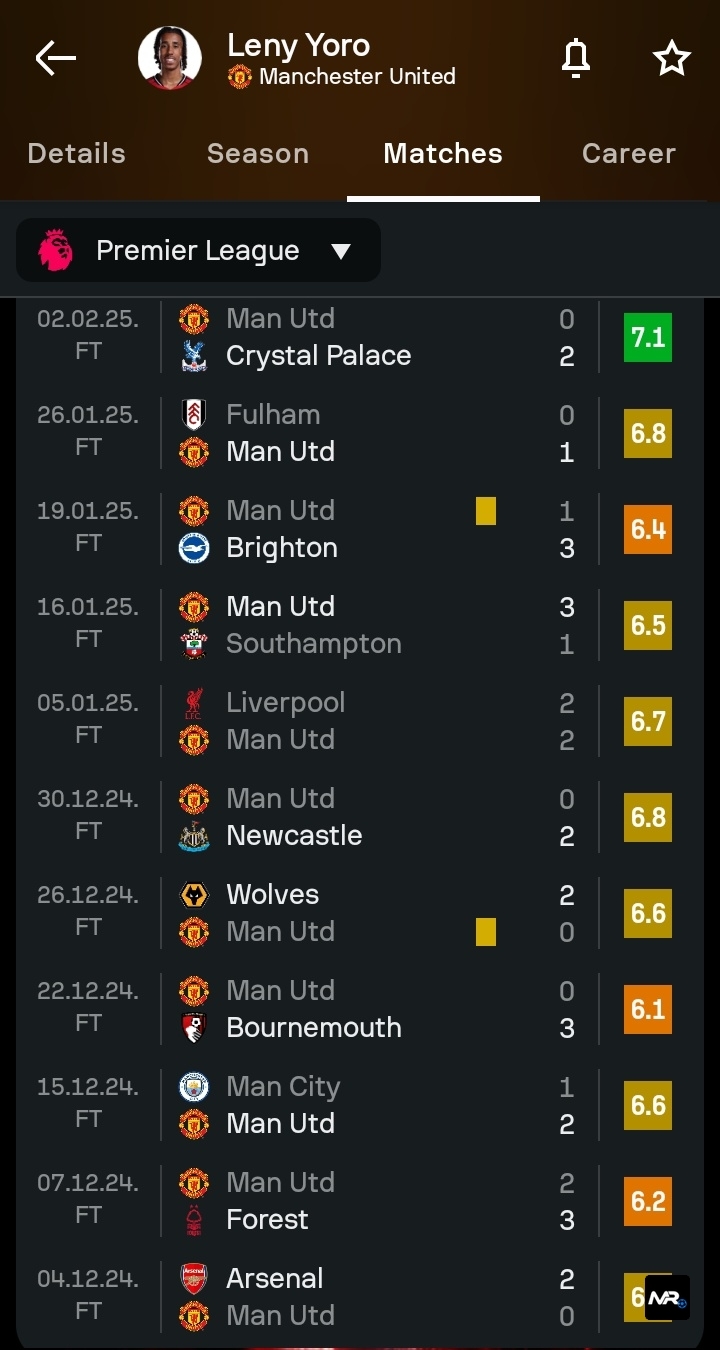
Task: Tap the Man City club crest
Action: tap(193, 1086)
